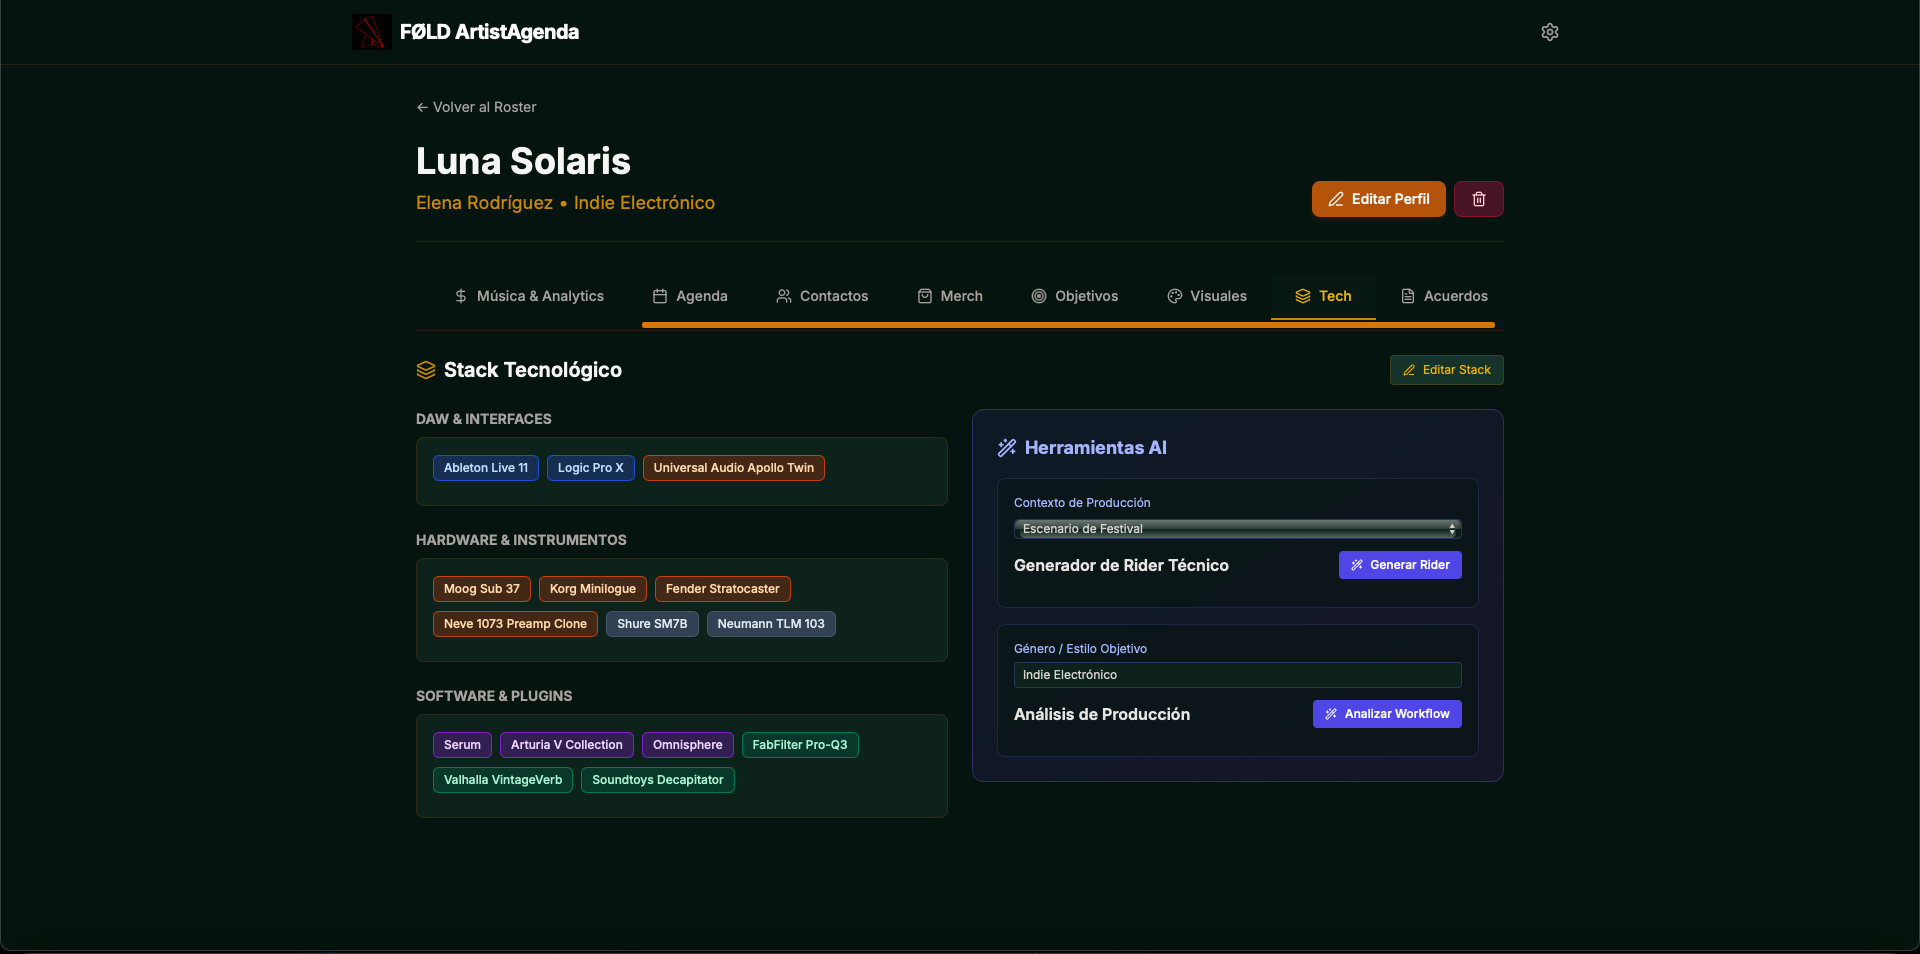The width and height of the screenshot is (1920, 954).
Task: Click the Fender Stratocaster tag
Action: 723,589
